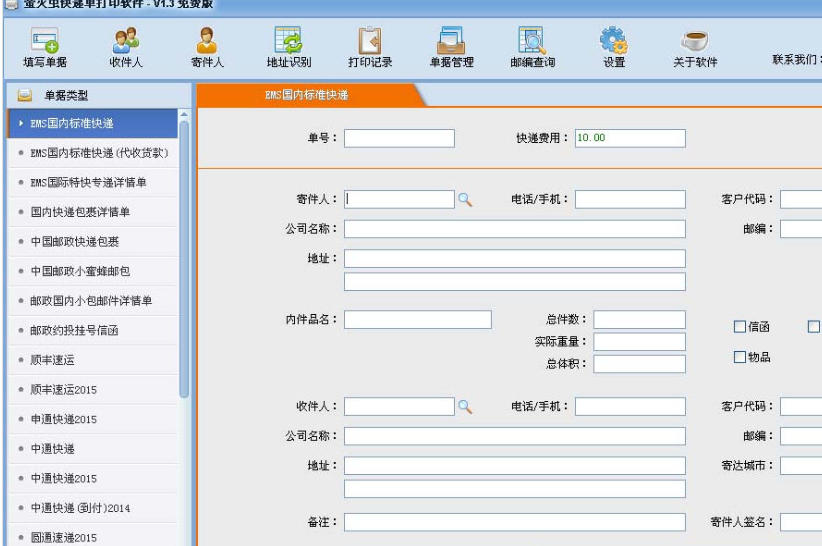Focus the recipient 电话/手机 field
The image size is (822, 546).
(630, 407)
